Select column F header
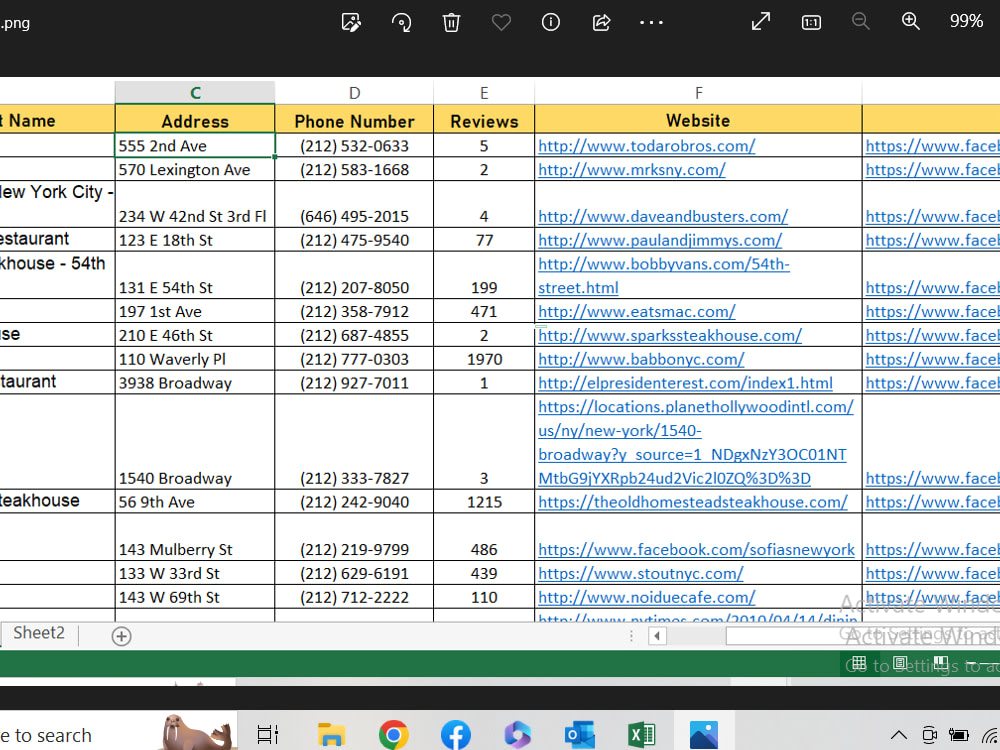Image resolution: width=1000 pixels, height=750 pixels. click(x=698, y=92)
